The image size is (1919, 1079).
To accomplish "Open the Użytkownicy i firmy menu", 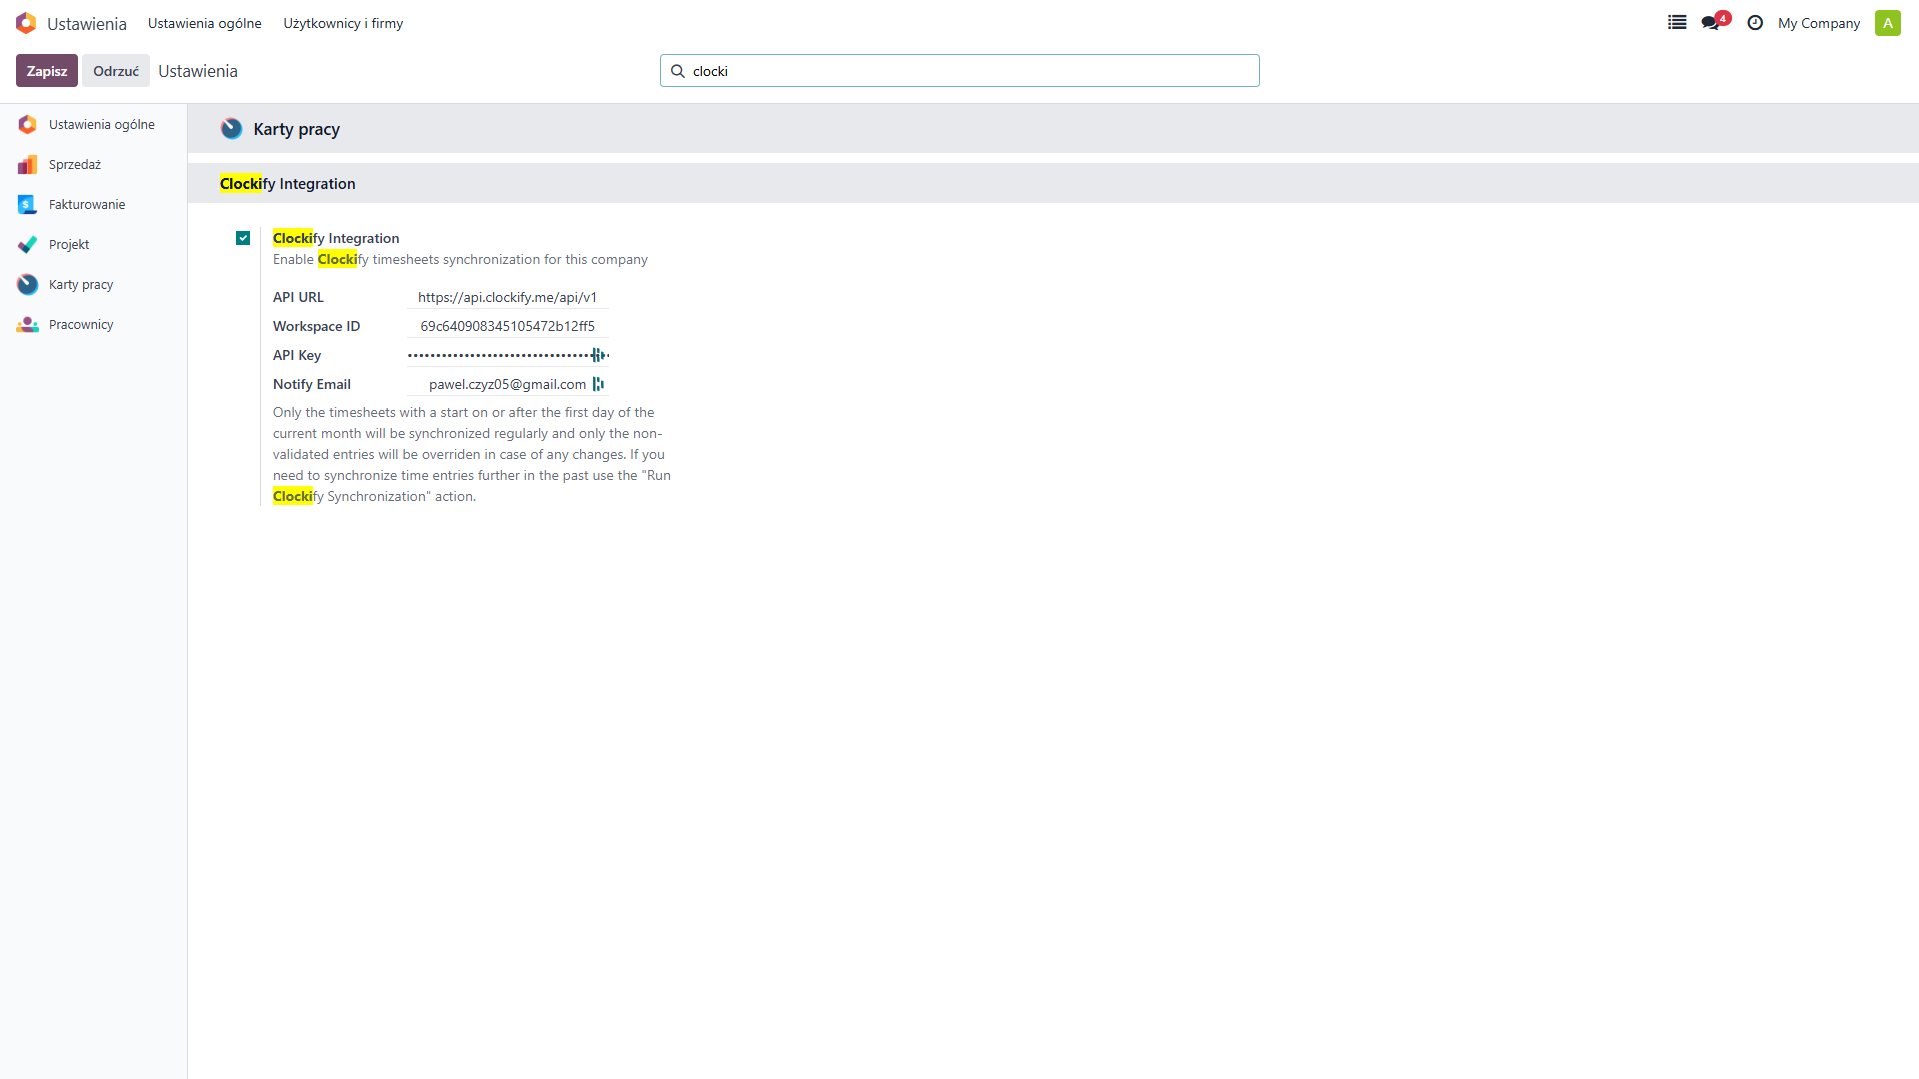I will pyautogui.click(x=343, y=23).
